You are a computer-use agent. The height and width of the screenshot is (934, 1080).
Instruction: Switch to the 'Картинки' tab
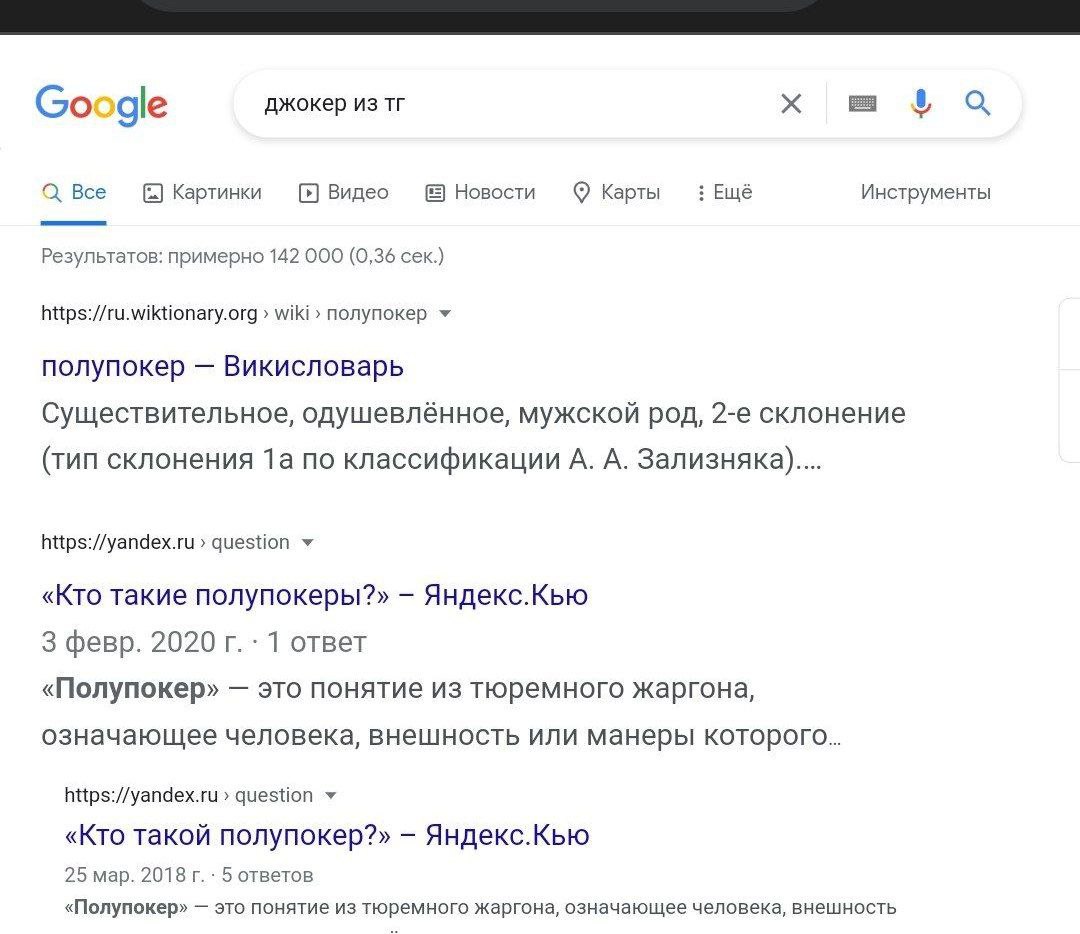202,192
